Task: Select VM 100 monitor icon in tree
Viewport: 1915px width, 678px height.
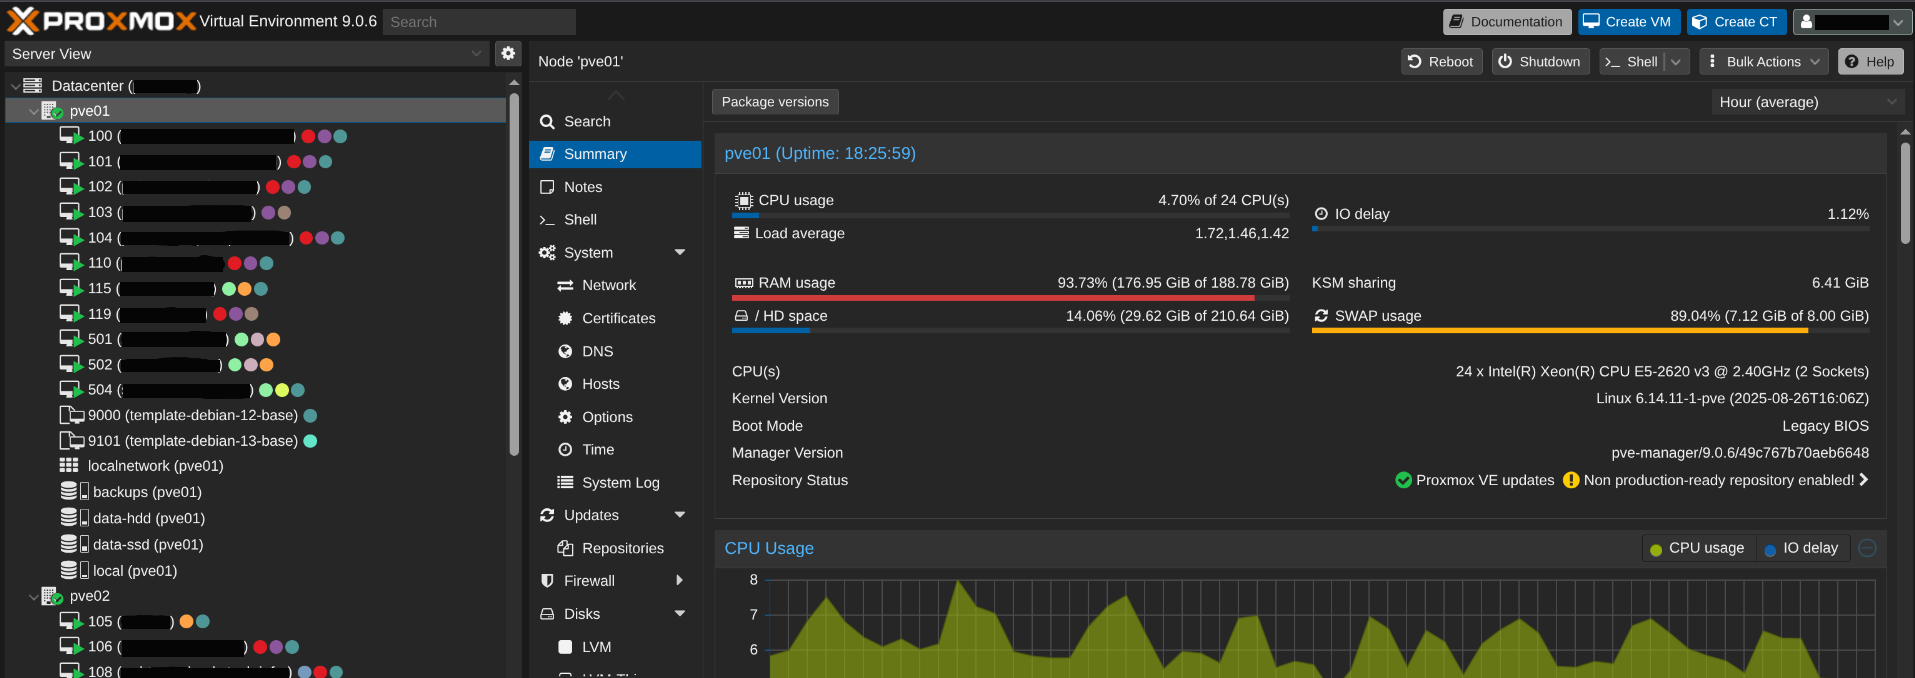Action: pos(70,136)
